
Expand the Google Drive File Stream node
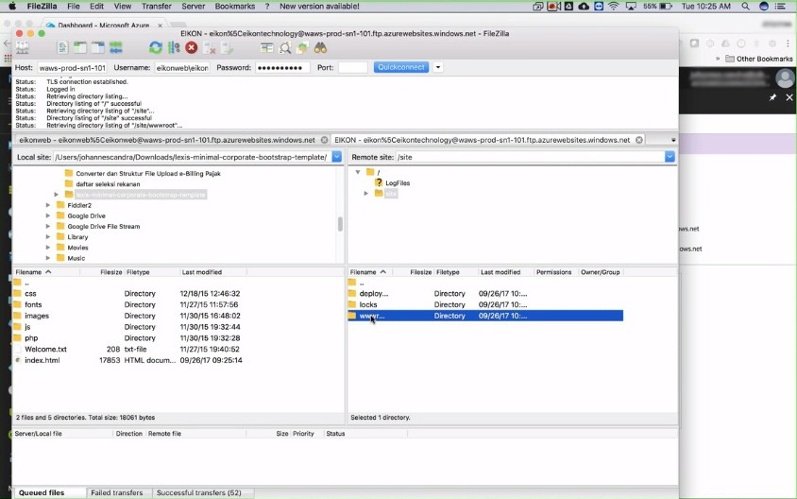coord(48,227)
